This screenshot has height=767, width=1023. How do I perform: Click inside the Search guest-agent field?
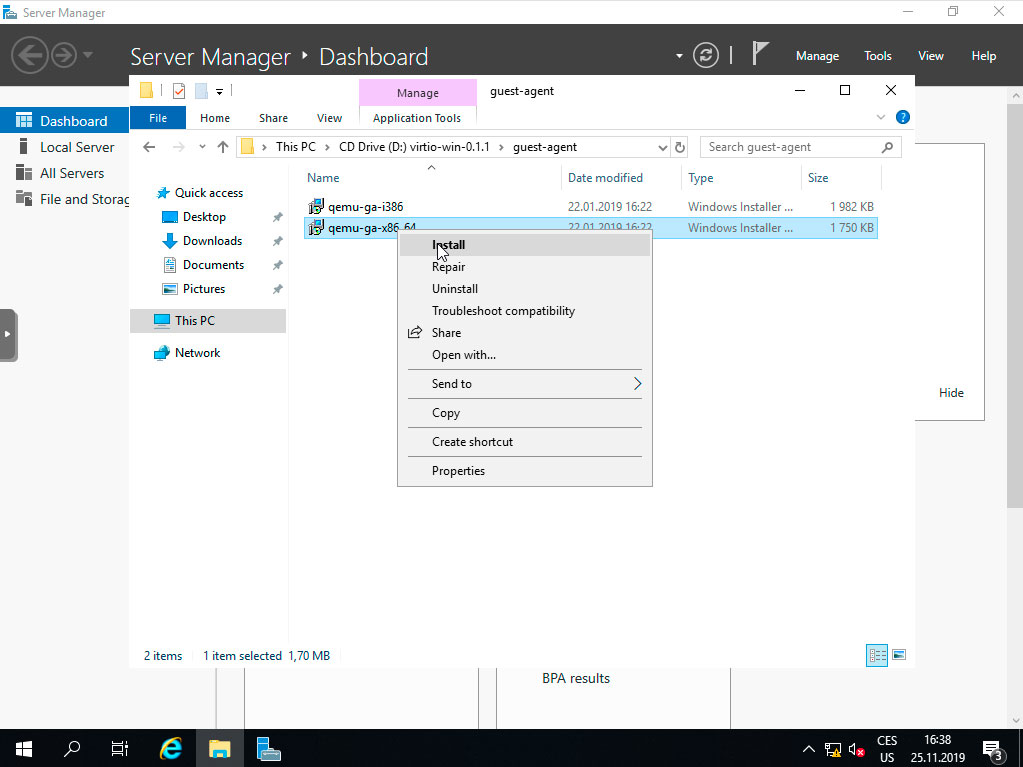pos(790,146)
